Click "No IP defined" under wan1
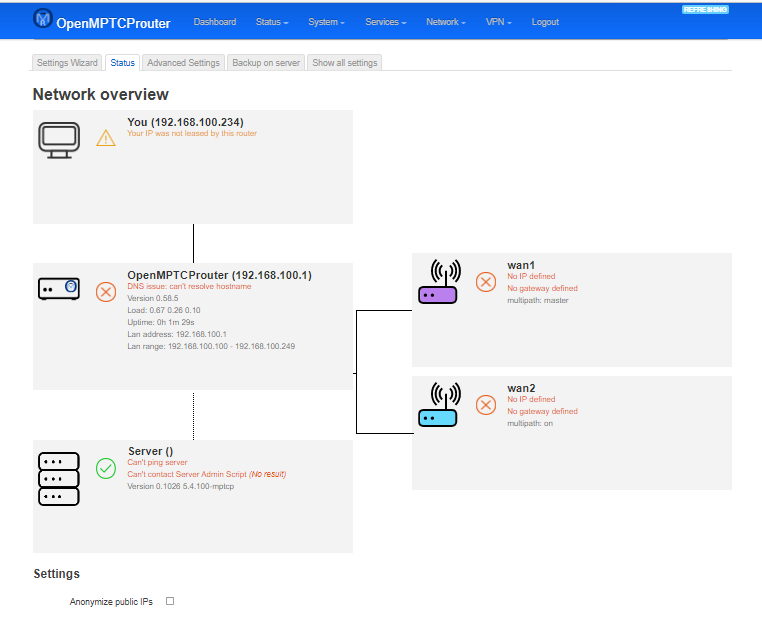 tap(531, 276)
